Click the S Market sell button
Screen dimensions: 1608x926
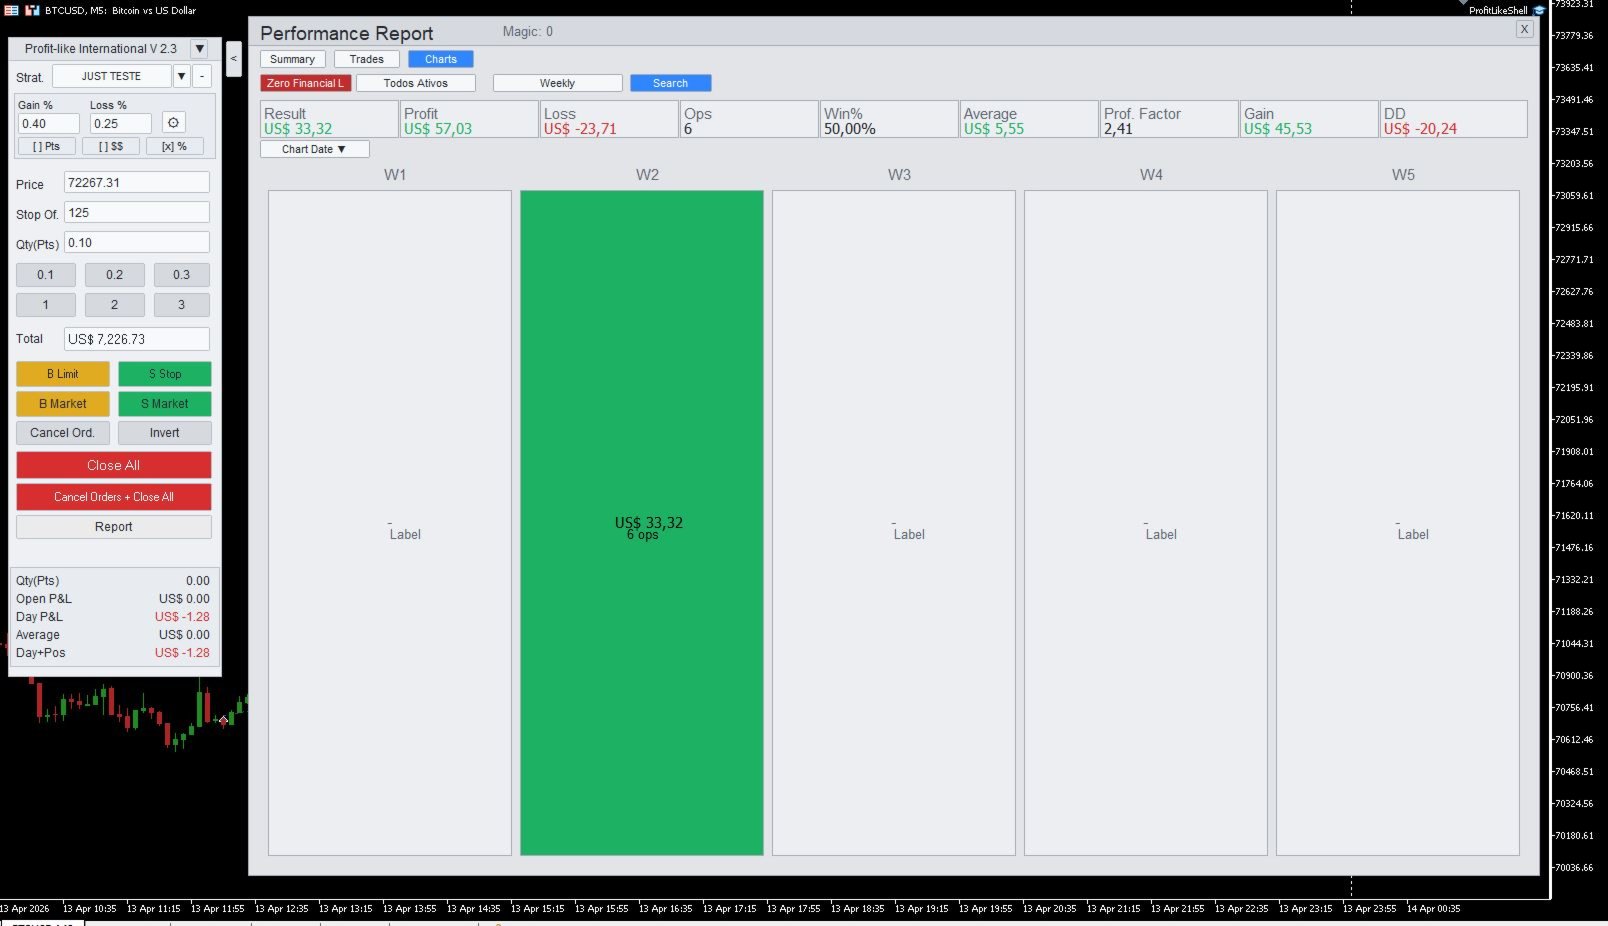click(164, 404)
